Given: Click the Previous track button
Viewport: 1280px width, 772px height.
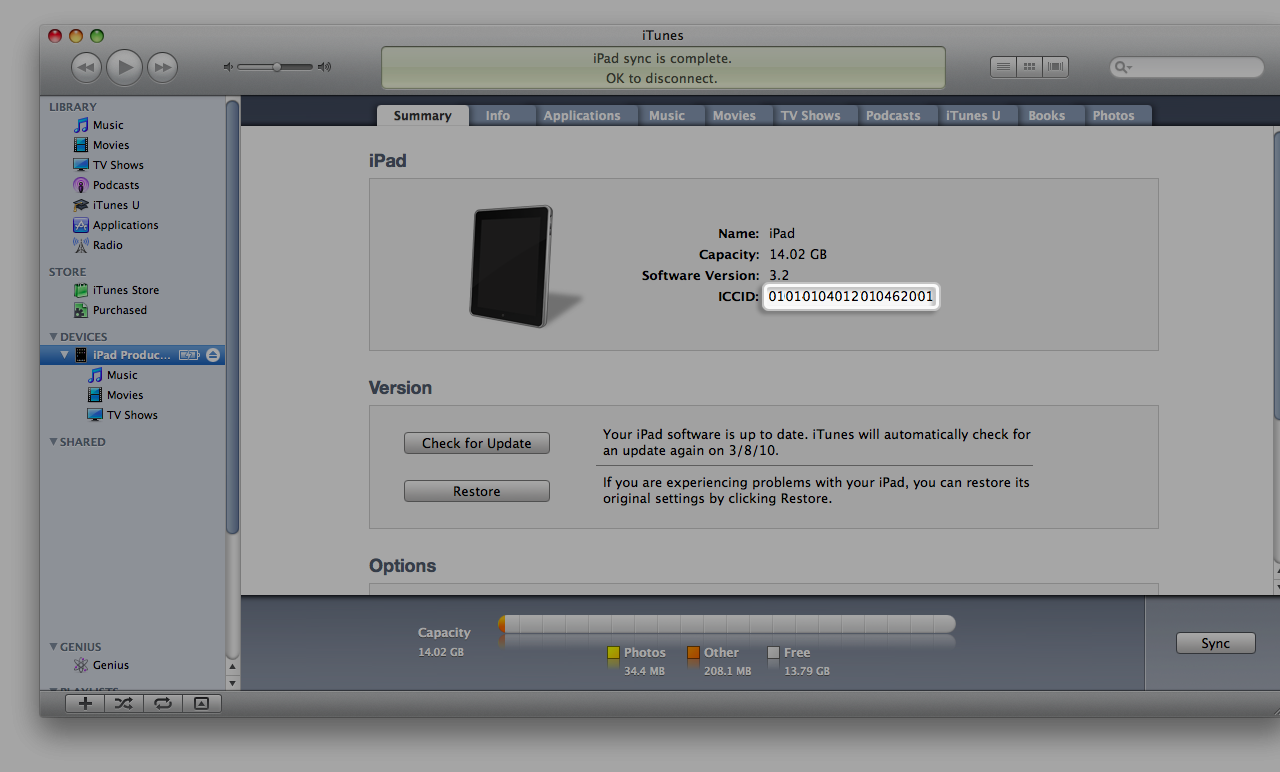Looking at the screenshot, I should 87,67.
